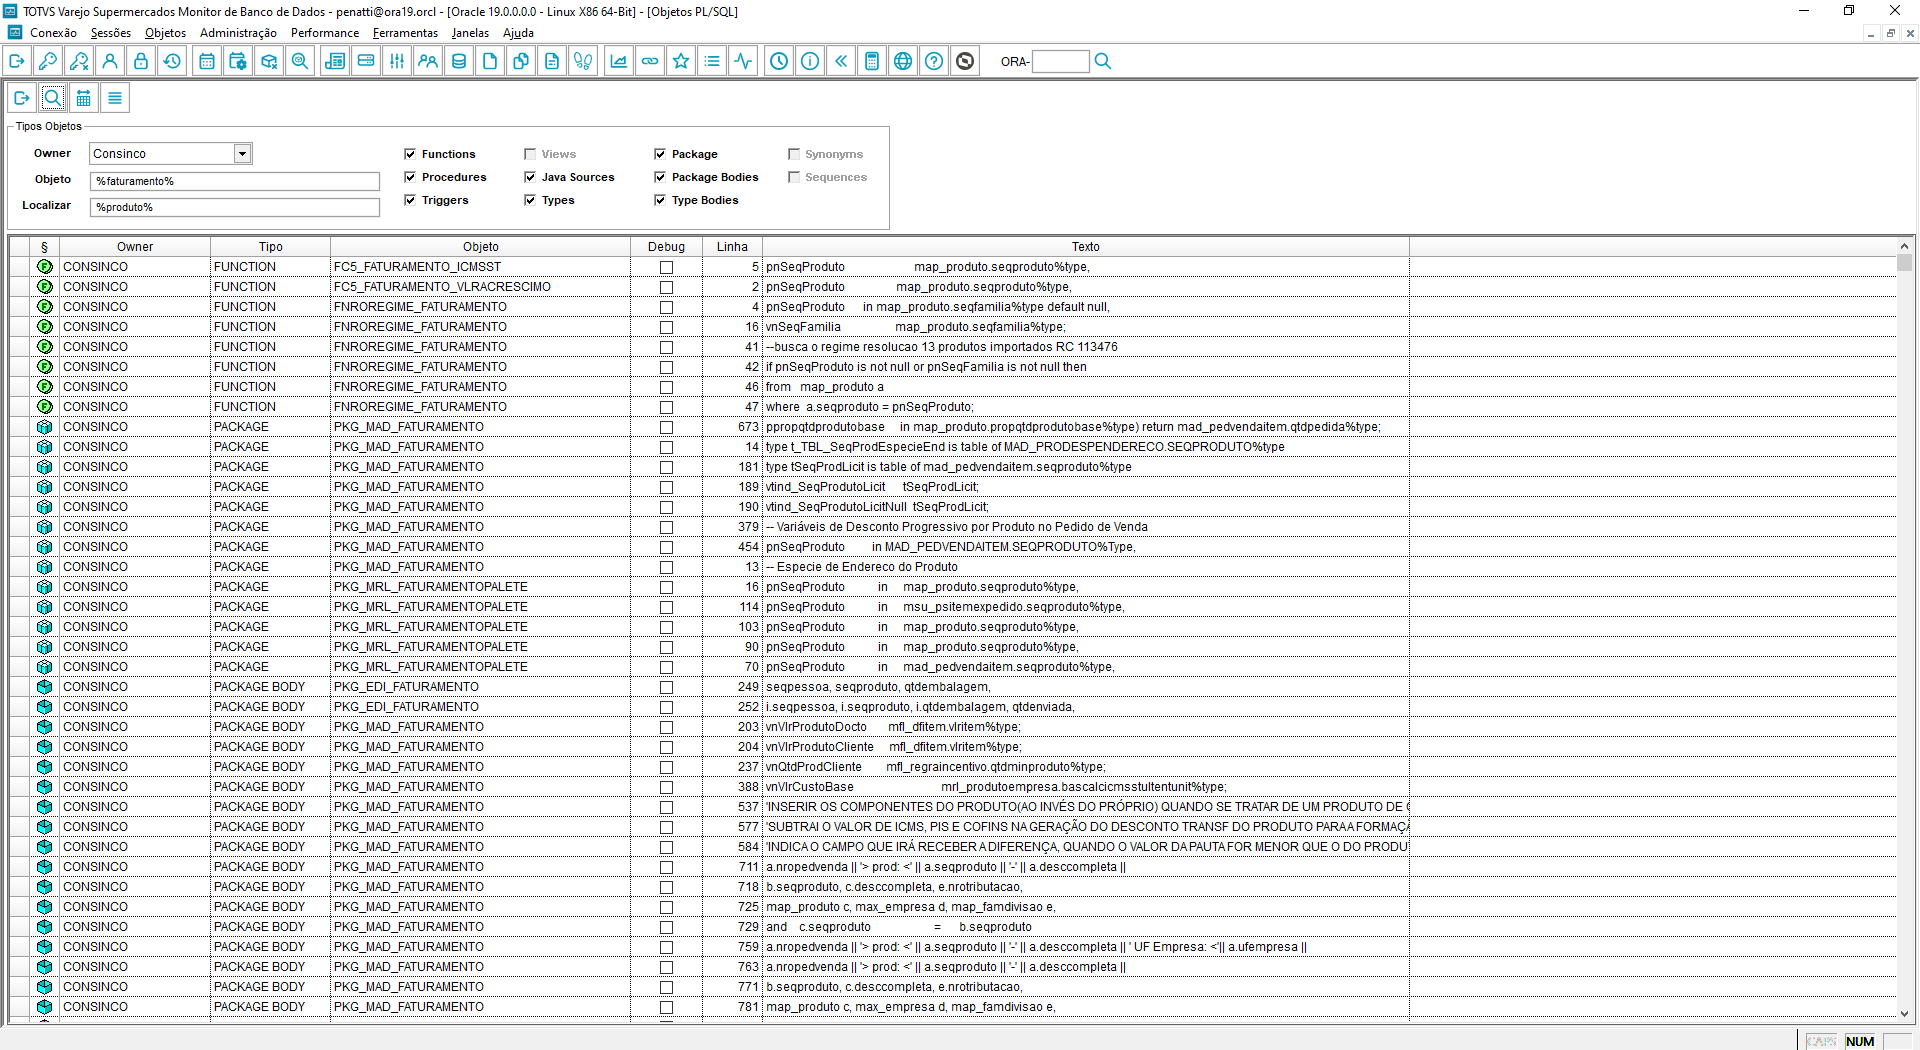
Task: Toggle the Package checkbox
Action: pyautogui.click(x=660, y=154)
